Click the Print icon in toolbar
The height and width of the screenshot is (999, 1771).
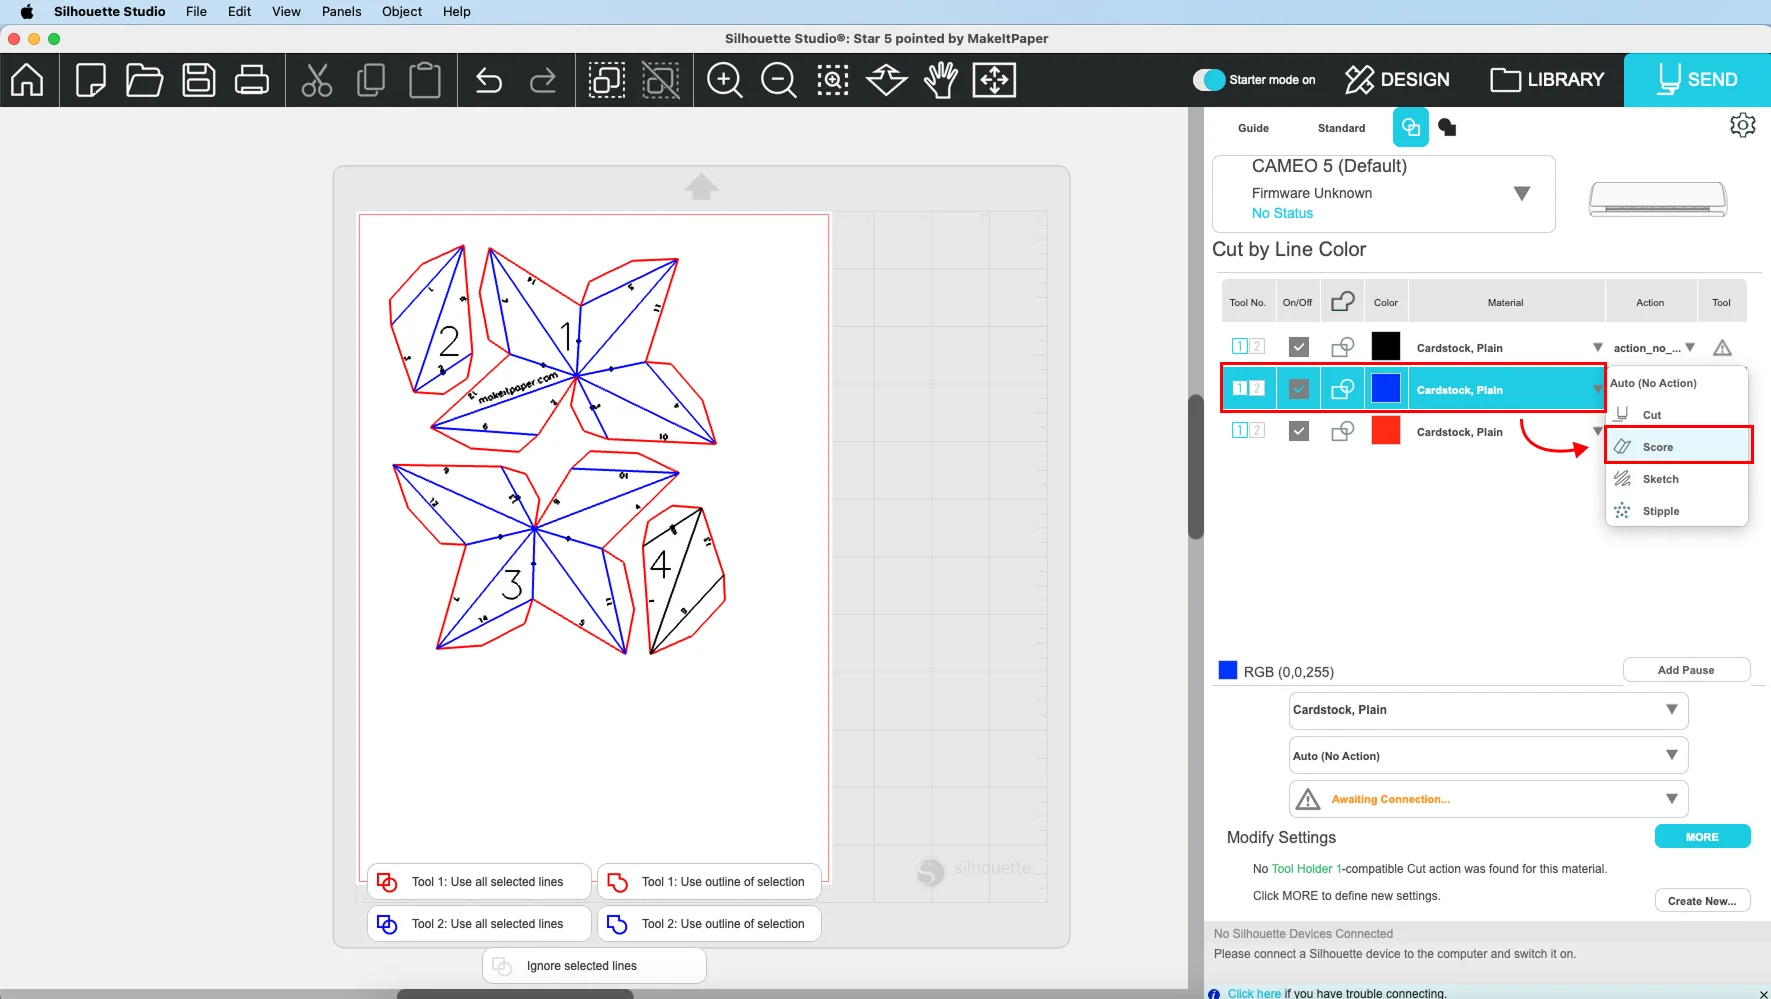(251, 79)
